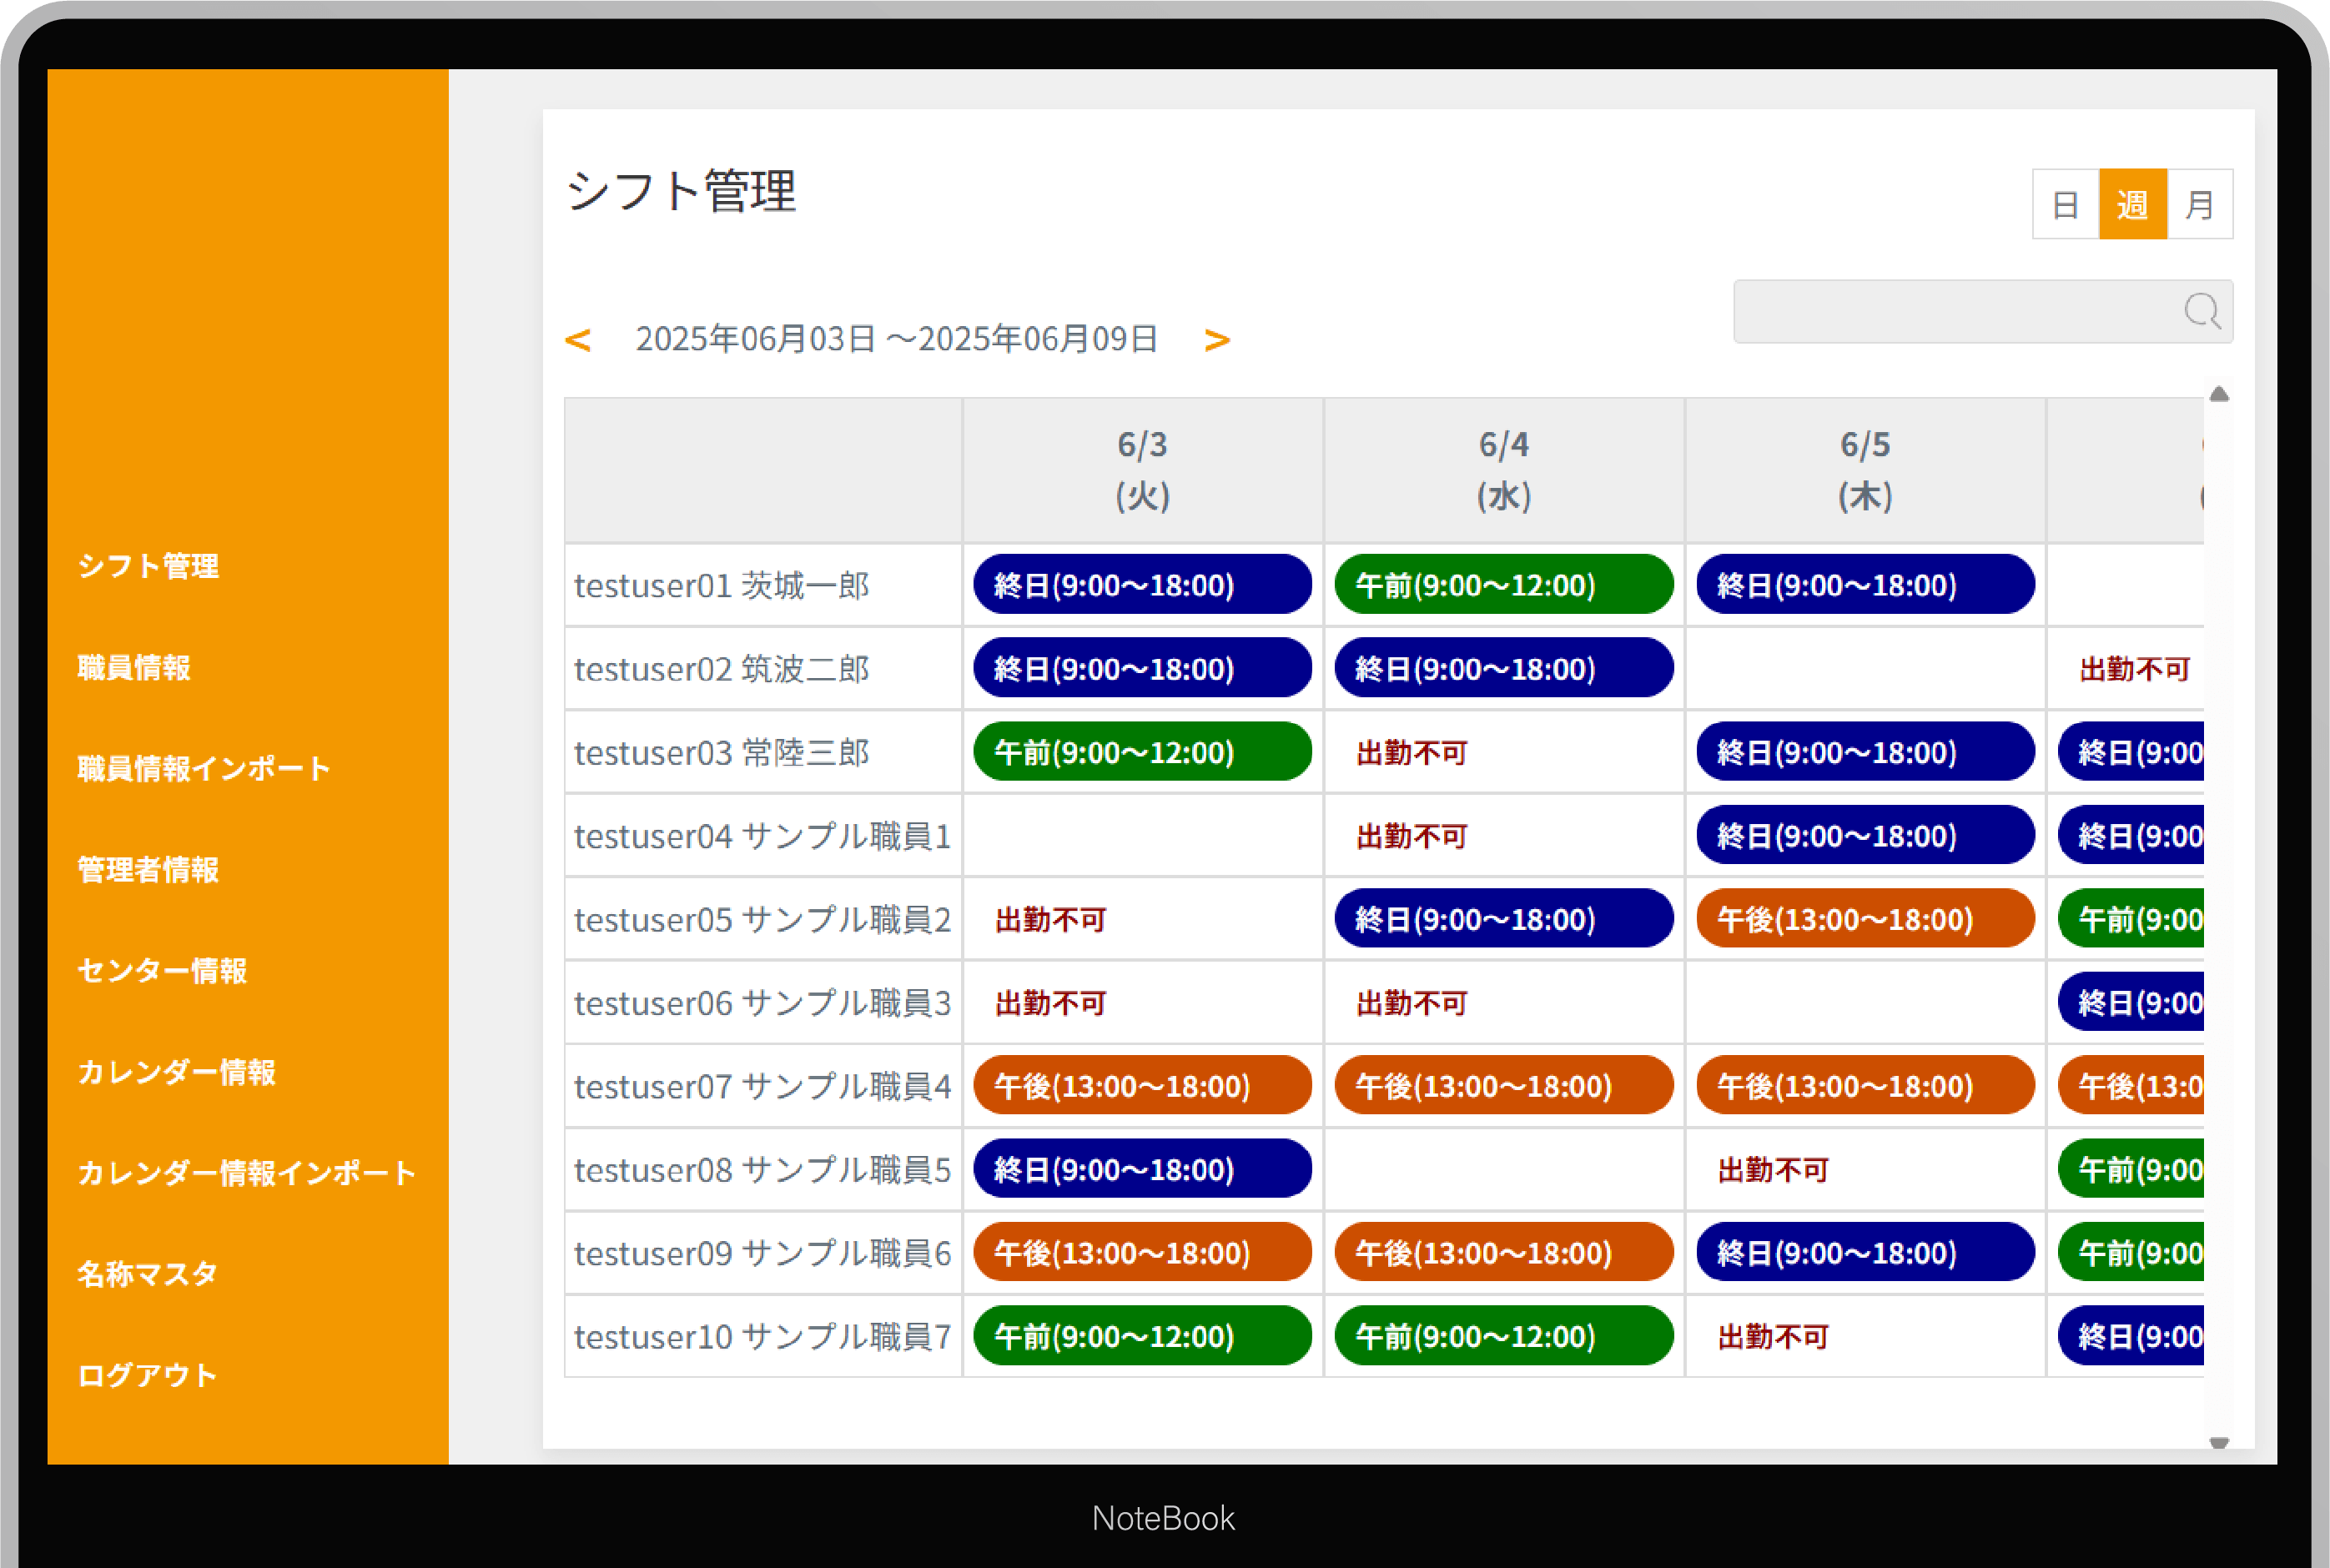Focus the search input field

point(1982,311)
